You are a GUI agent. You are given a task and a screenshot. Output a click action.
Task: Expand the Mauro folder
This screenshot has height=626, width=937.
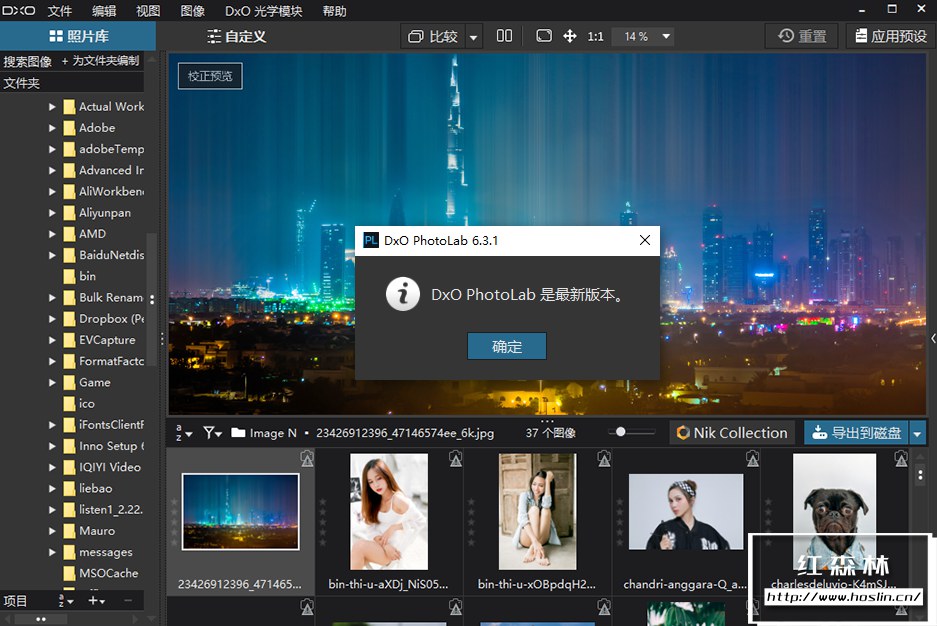52,531
